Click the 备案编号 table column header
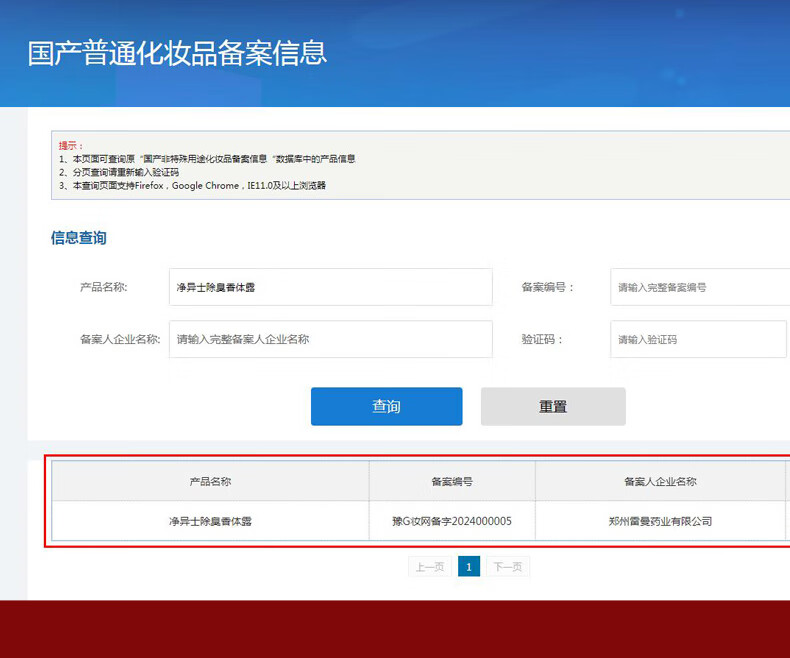The height and width of the screenshot is (658, 790). (452, 481)
